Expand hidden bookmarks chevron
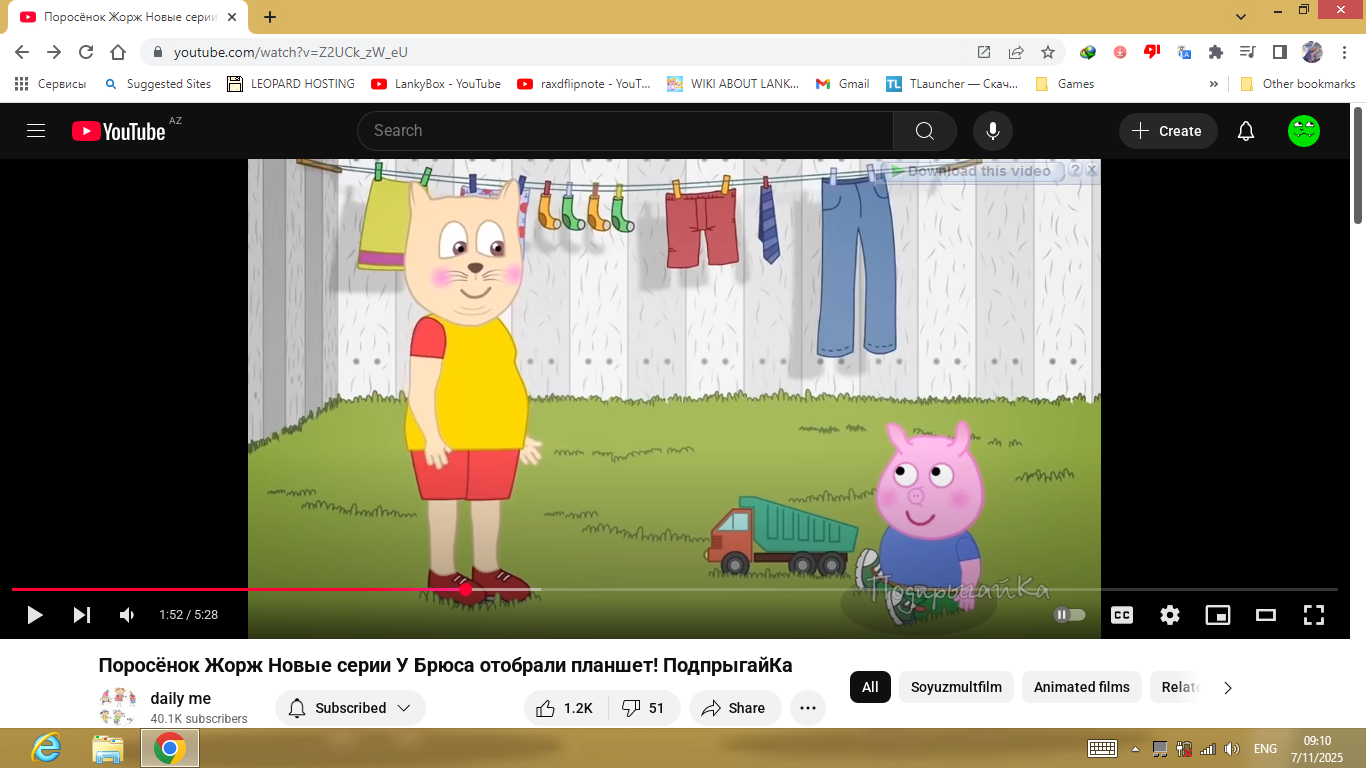 tap(1214, 84)
